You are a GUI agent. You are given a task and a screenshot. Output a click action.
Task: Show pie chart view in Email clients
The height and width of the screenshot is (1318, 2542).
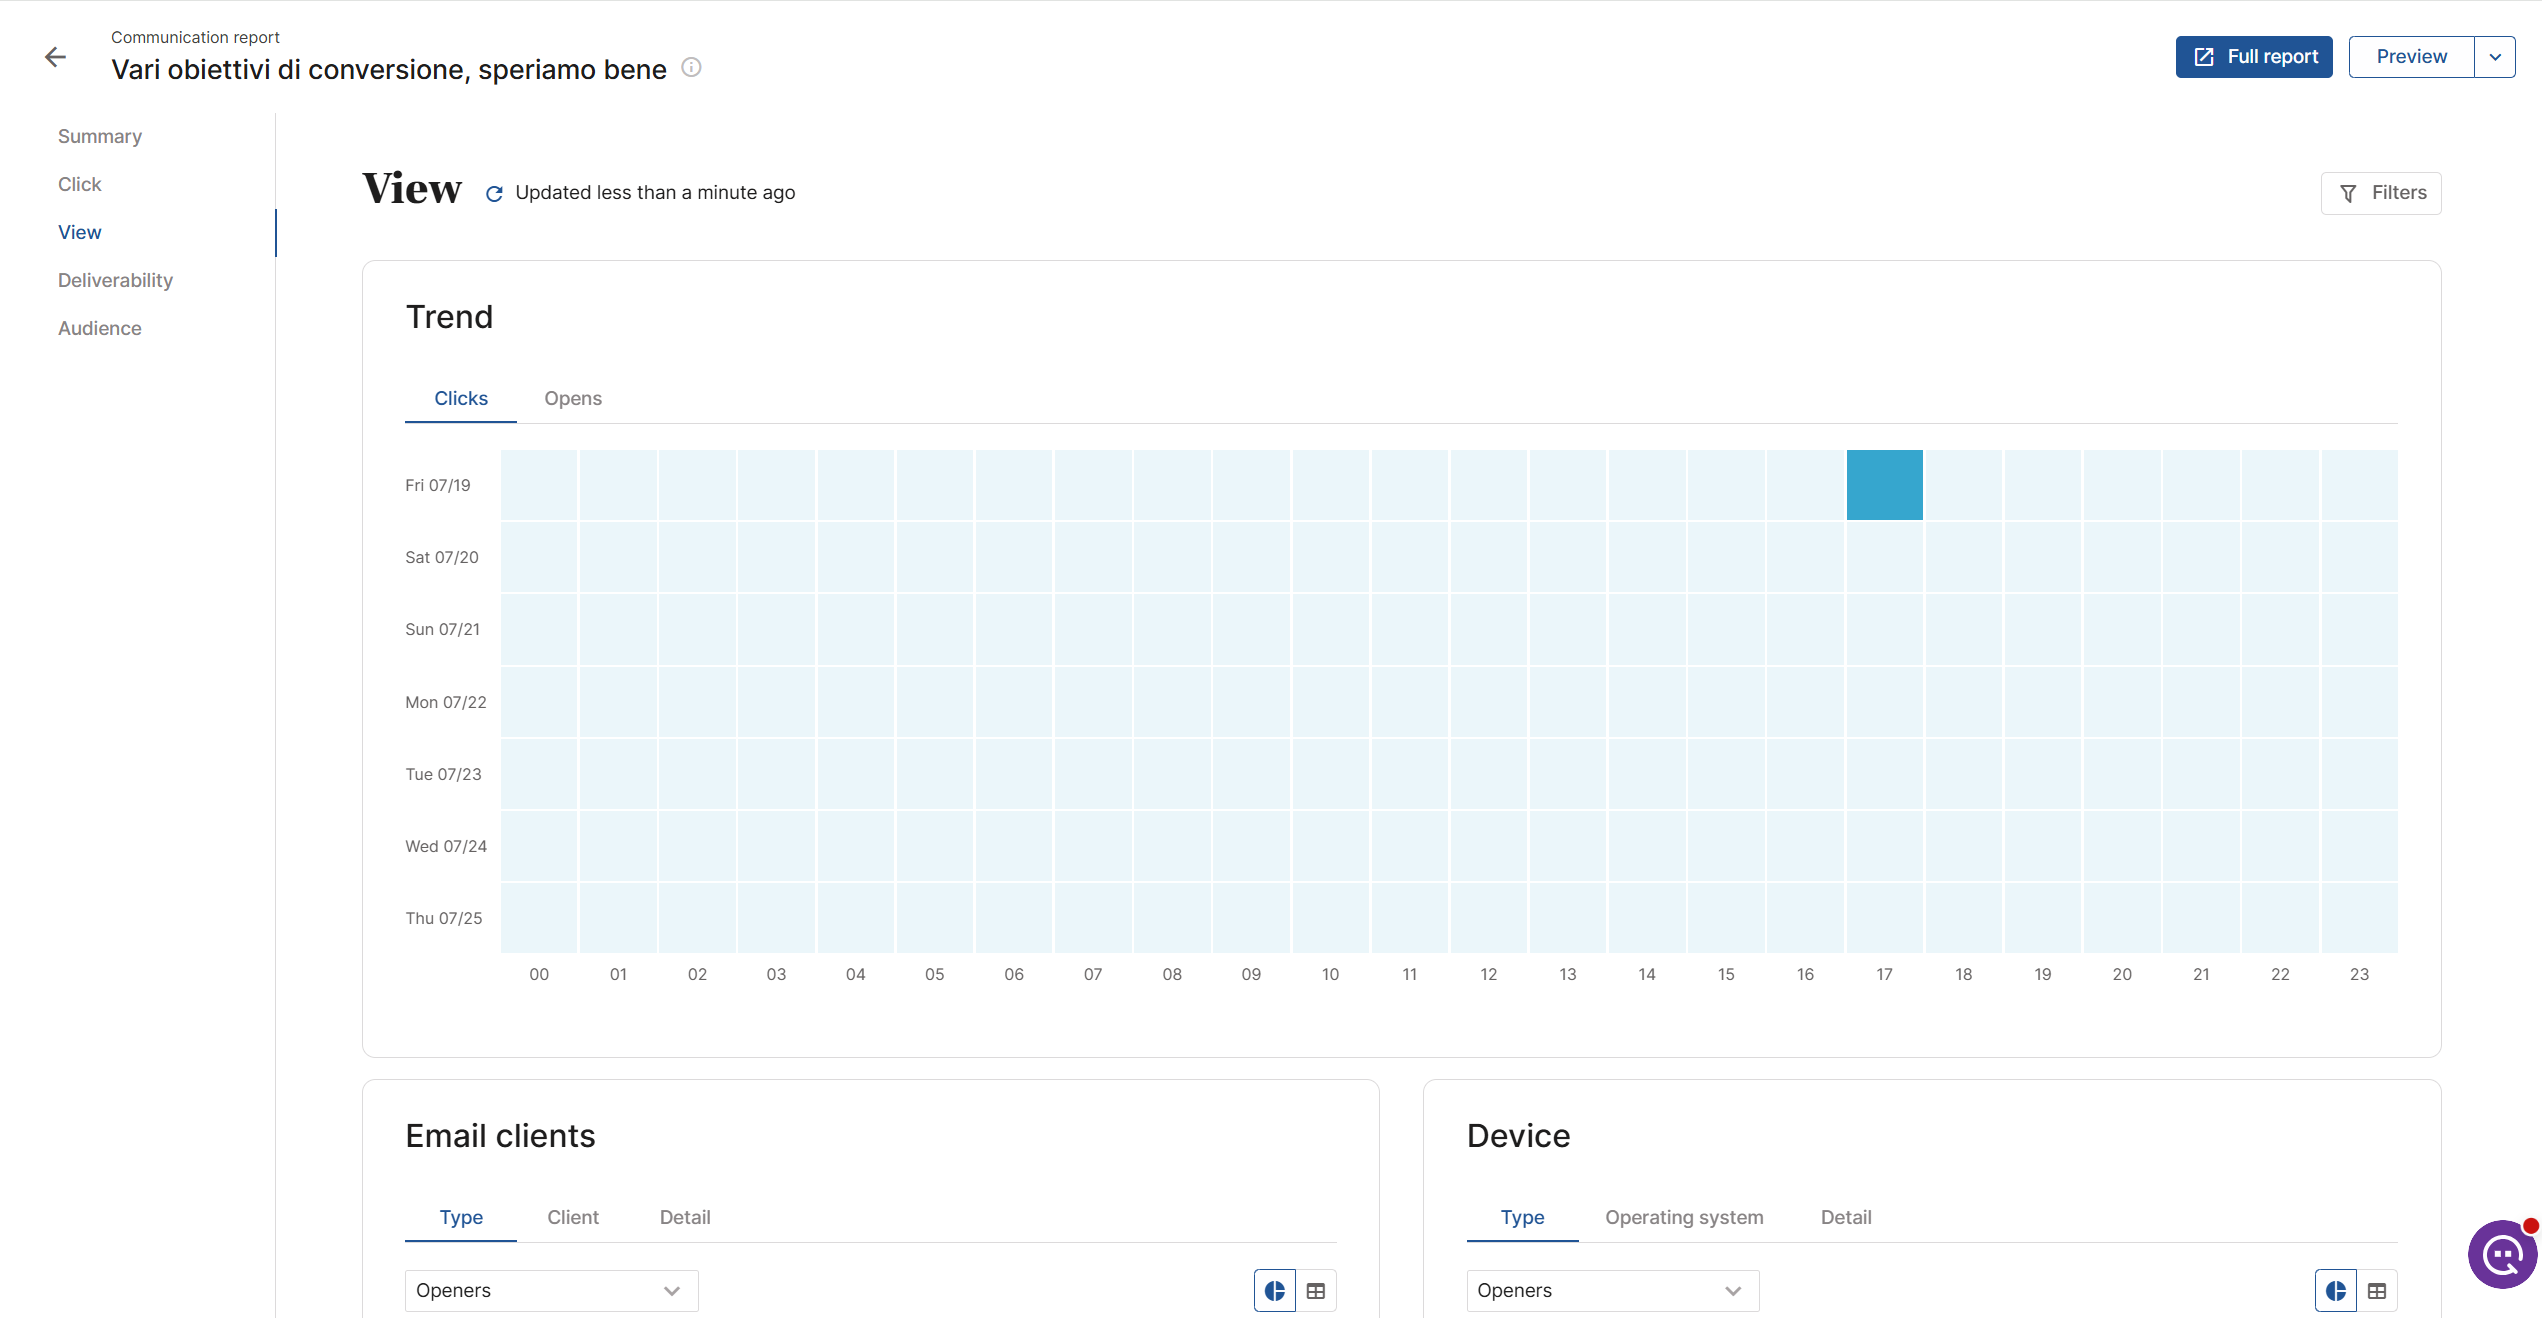[x=1275, y=1290]
